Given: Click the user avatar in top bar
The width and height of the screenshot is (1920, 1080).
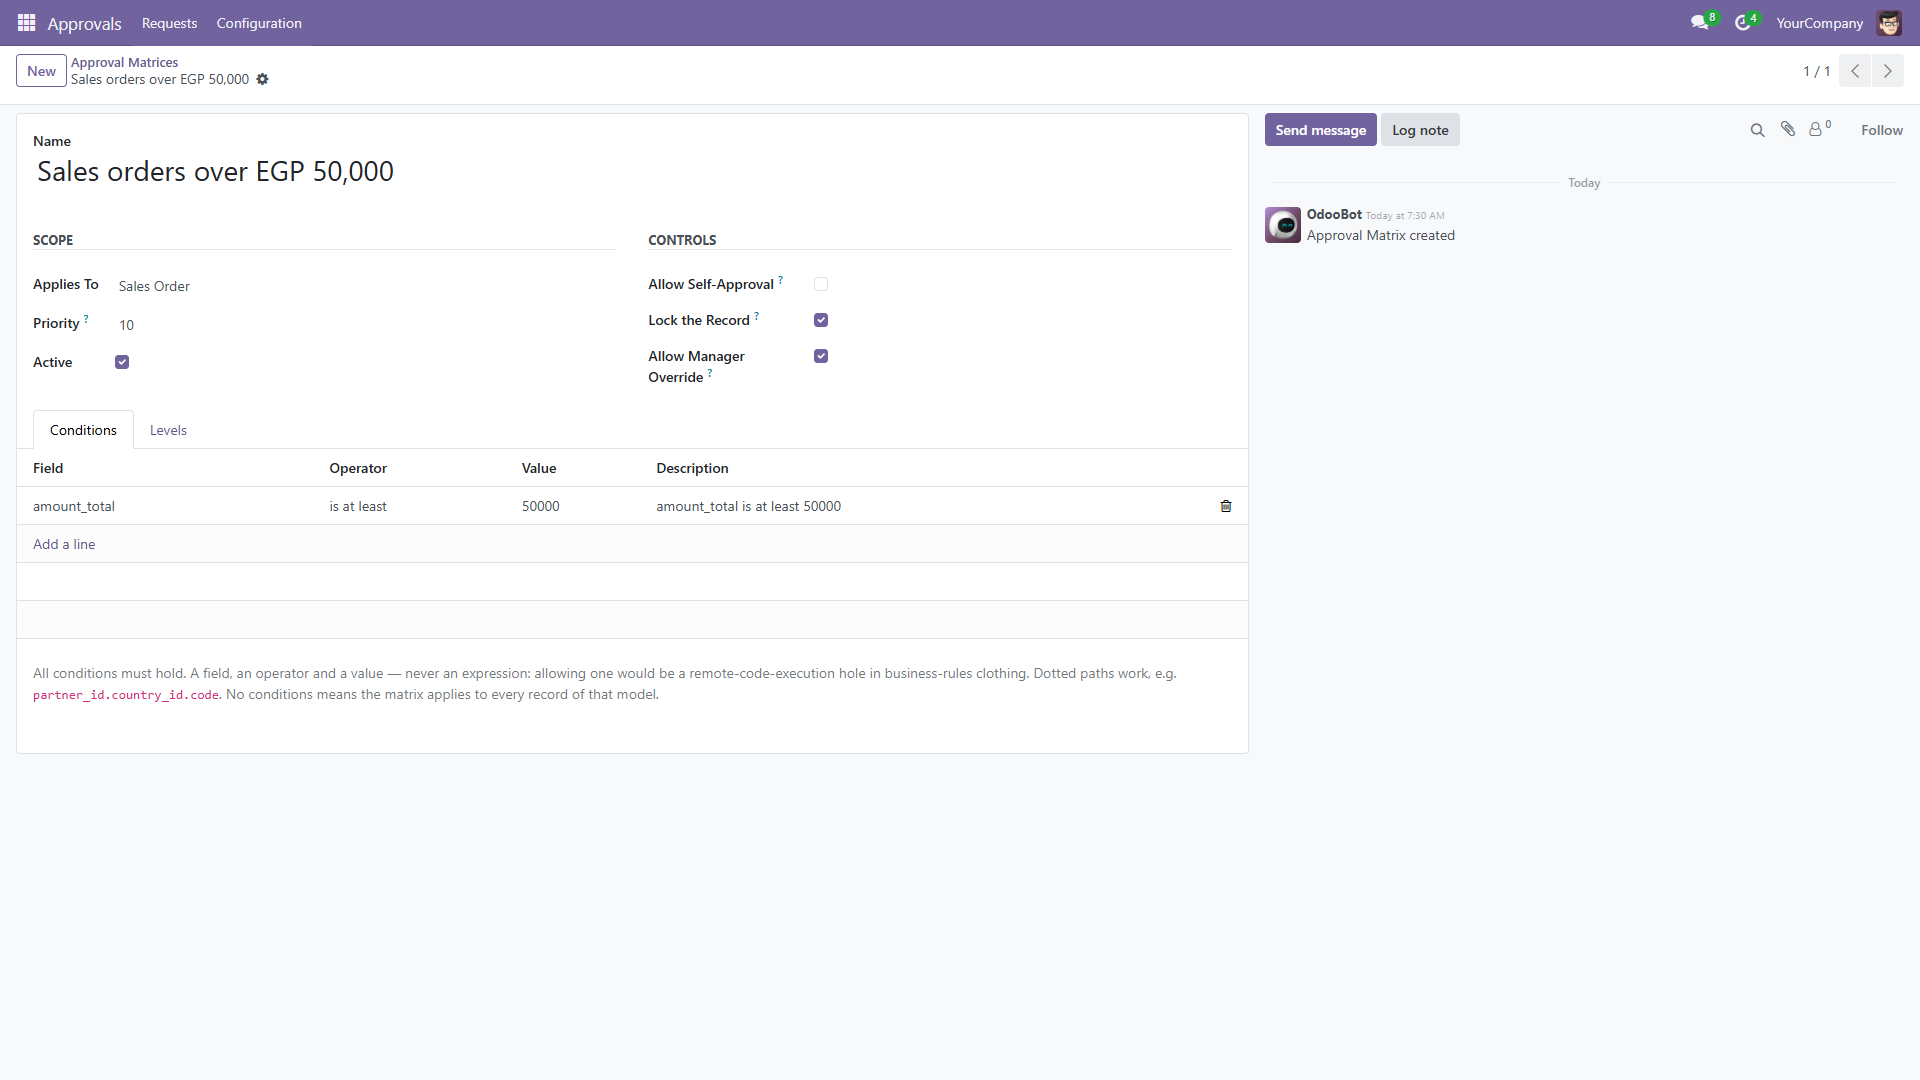Looking at the screenshot, I should click(1889, 22).
